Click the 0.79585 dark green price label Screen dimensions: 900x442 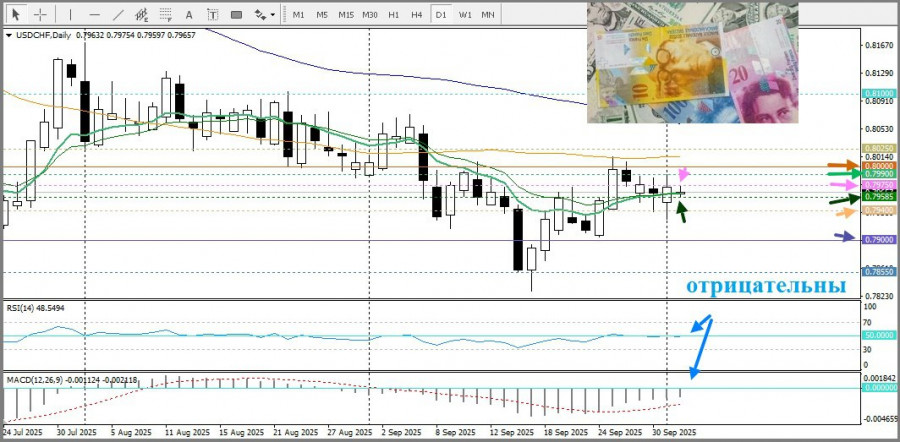click(x=879, y=198)
